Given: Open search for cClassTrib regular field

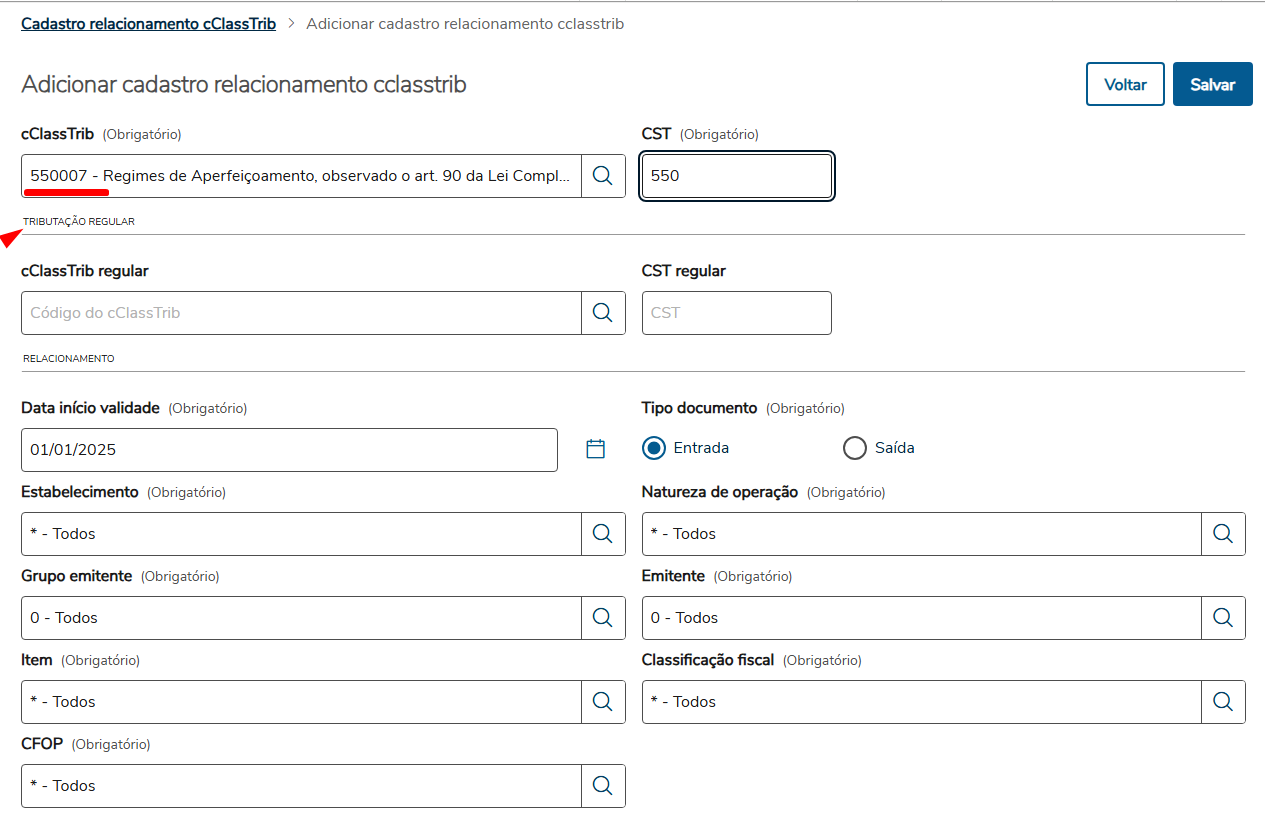Looking at the screenshot, I should [603, 313].
